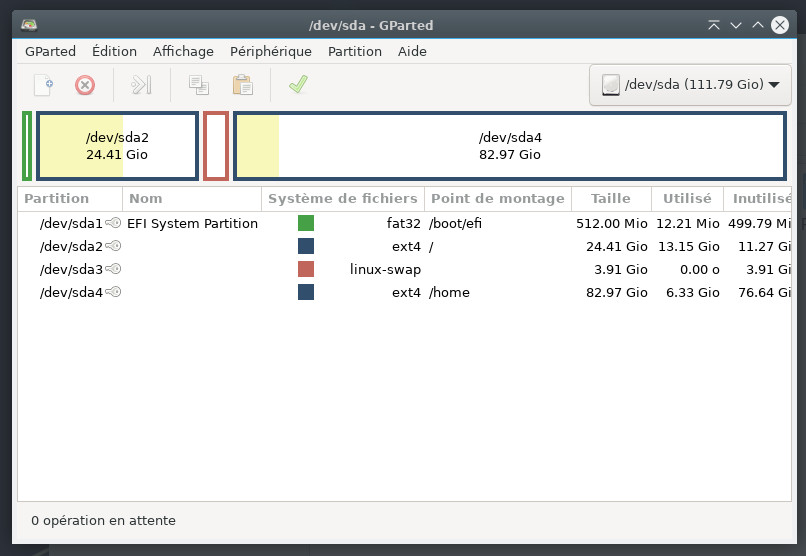Click the New partition toolbar icon

pos(43,86)
